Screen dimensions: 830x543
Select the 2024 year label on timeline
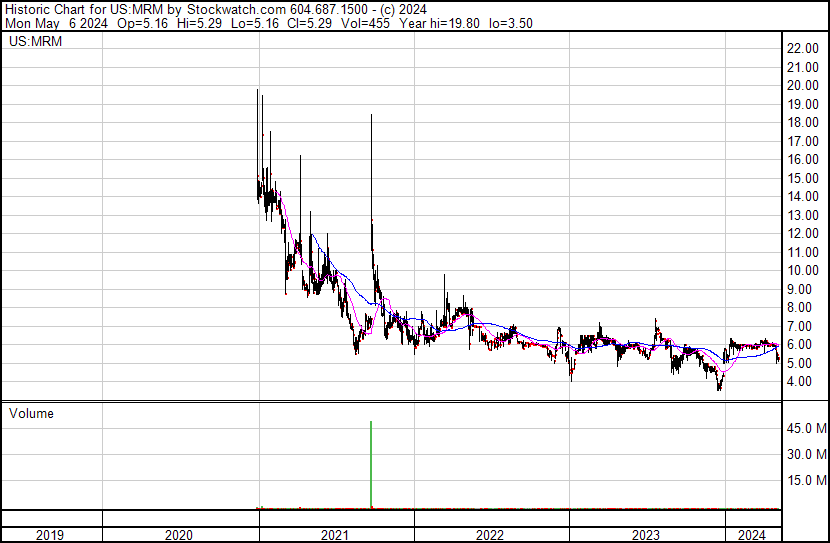[x=752, y=535]
